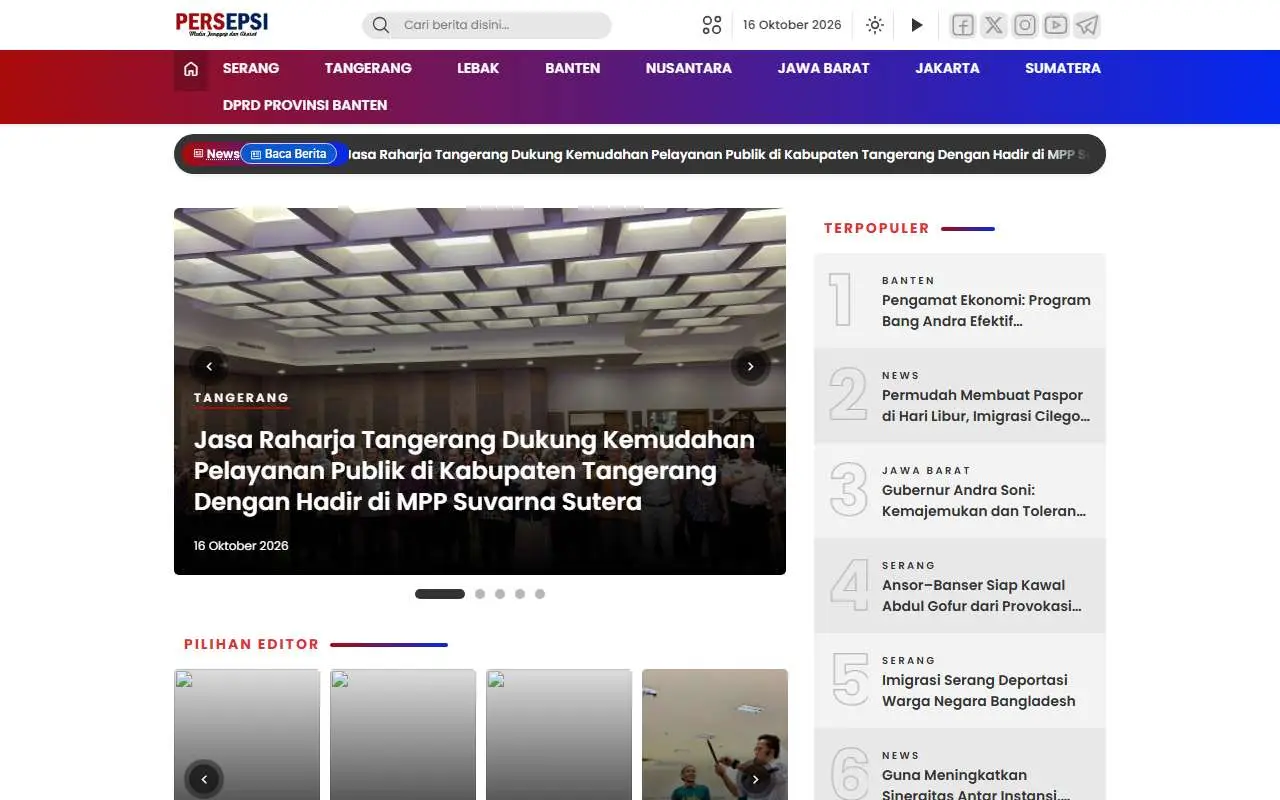Go to home via house icon
The height and width of the screenshot is (800, 1280).
click(x=191, y=69)
